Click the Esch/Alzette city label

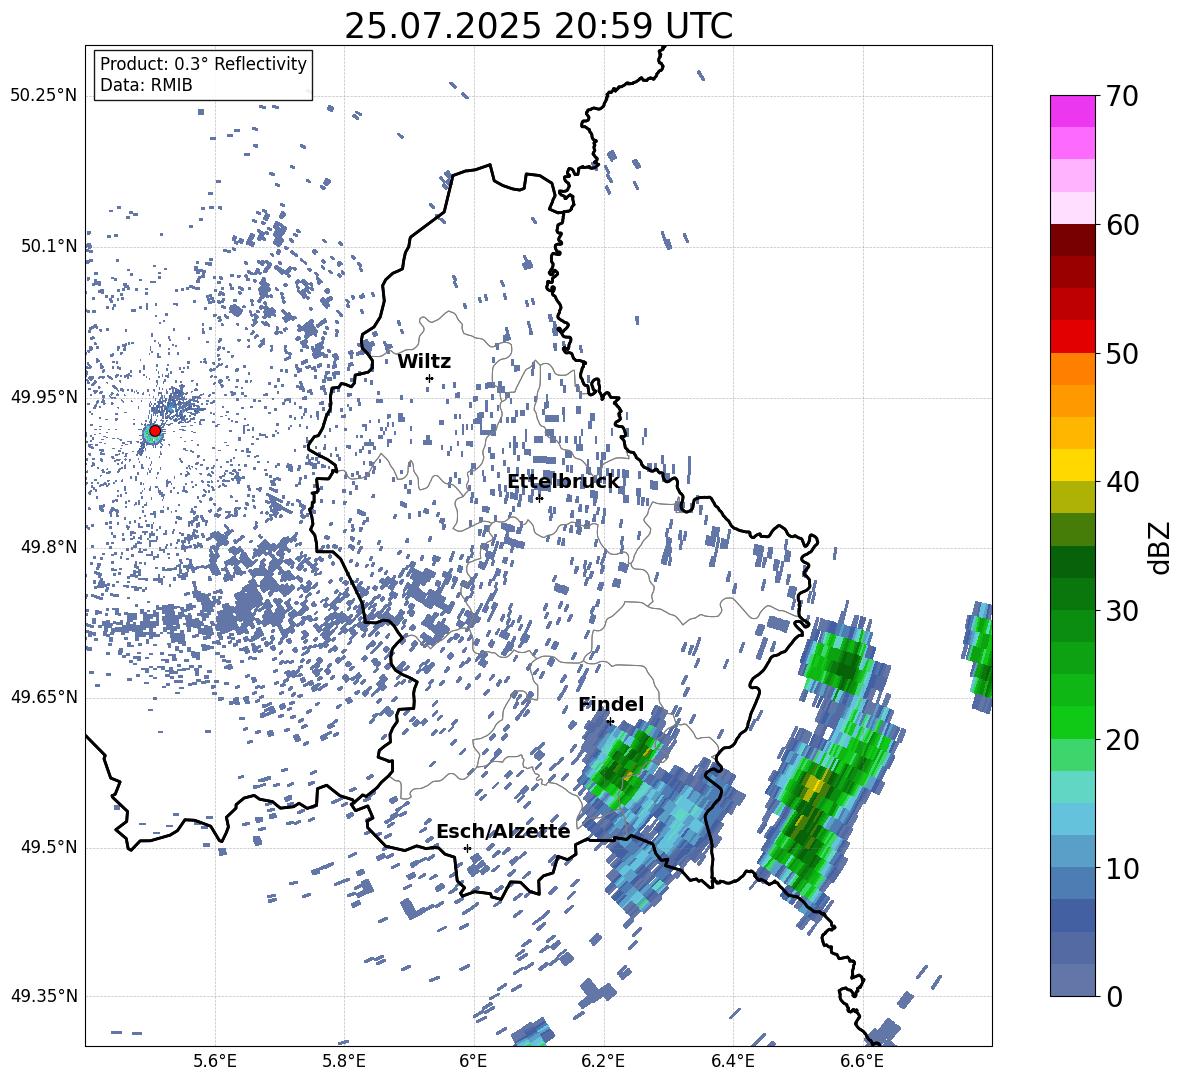pyautogui.click(x=503, y=831)
